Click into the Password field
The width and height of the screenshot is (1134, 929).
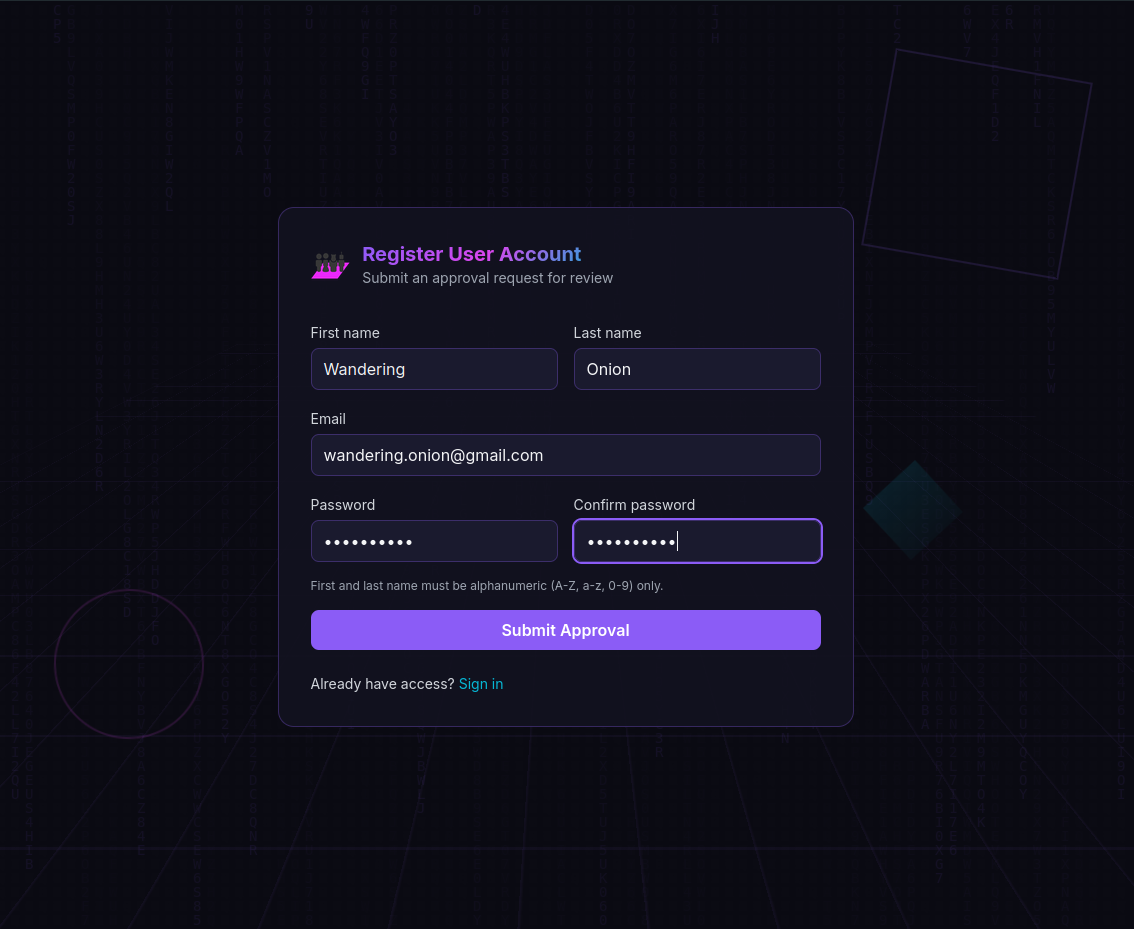tap(434, 541)
